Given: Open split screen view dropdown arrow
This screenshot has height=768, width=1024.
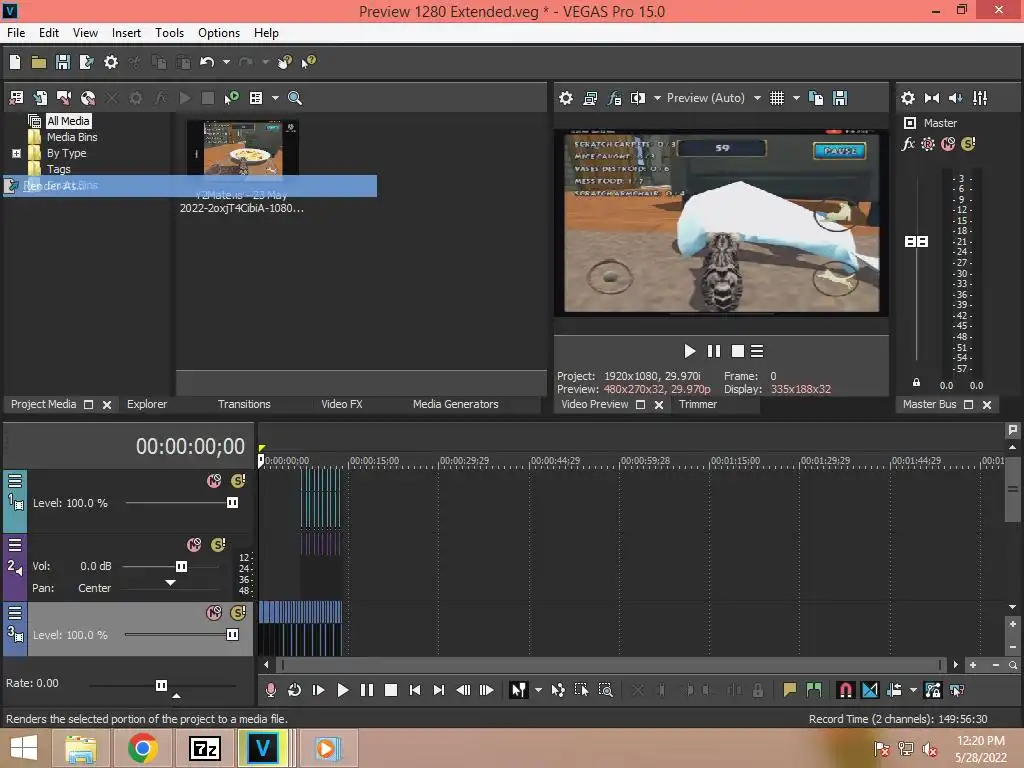Looking at the screenshot, I should (657, 98).
